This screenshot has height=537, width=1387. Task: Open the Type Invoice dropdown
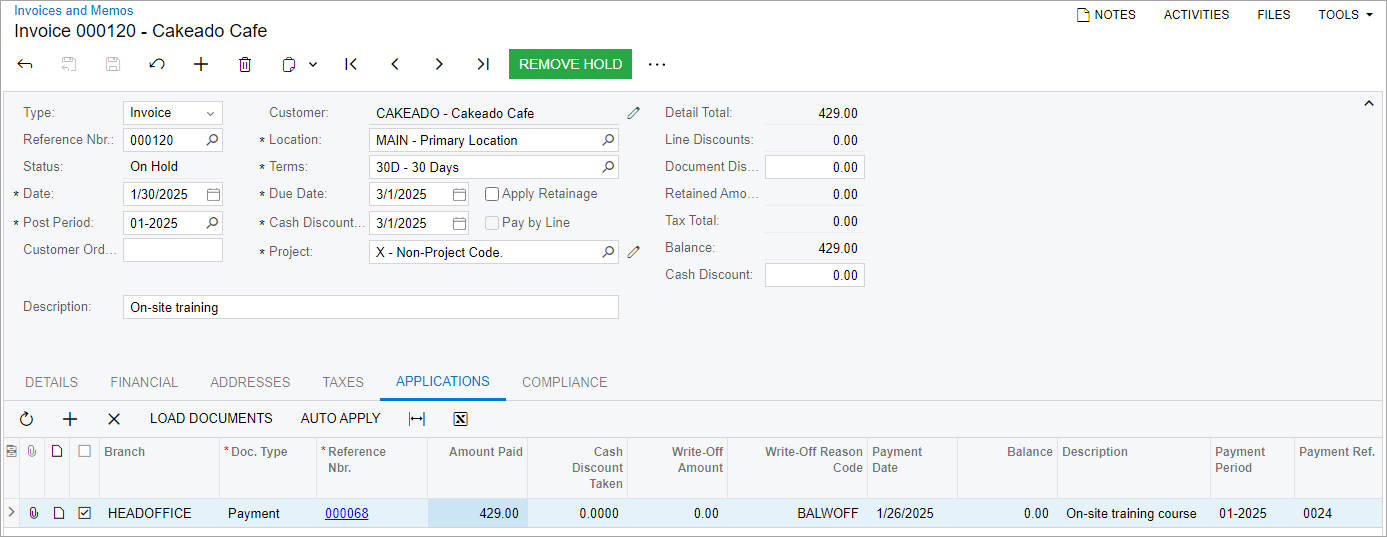pos(173,113)
